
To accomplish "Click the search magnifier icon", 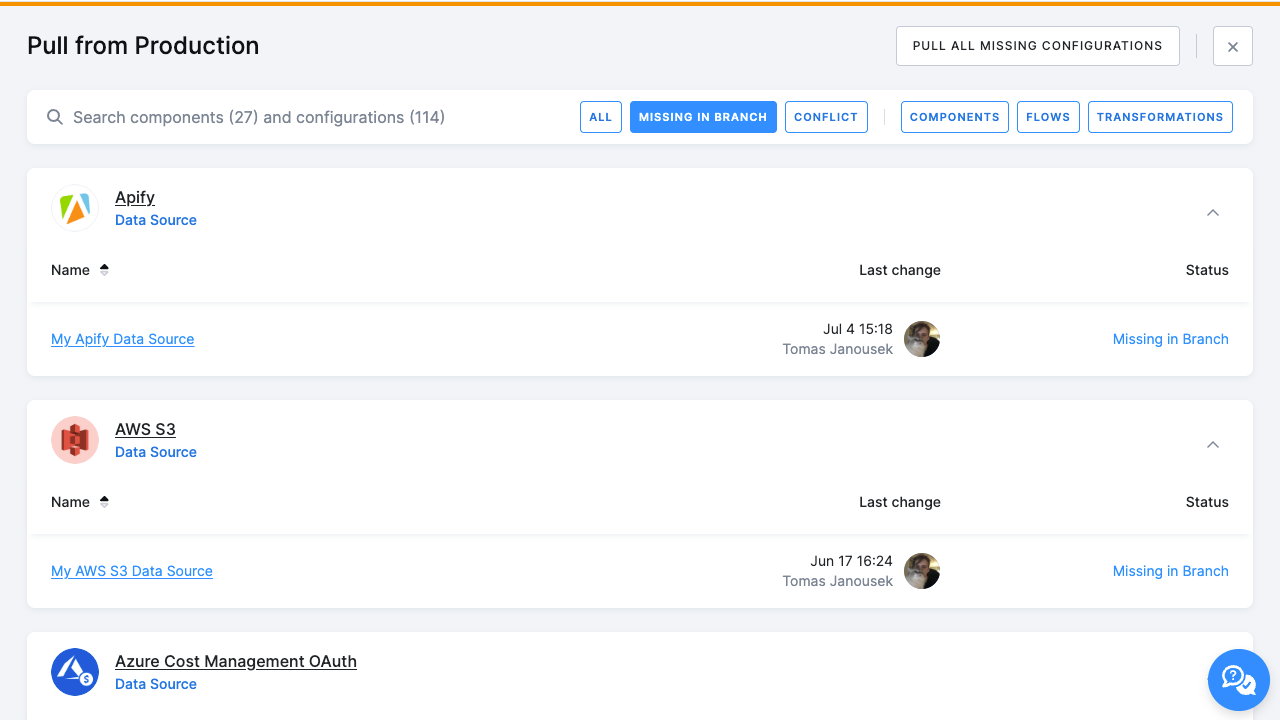I will coord(55,117).
